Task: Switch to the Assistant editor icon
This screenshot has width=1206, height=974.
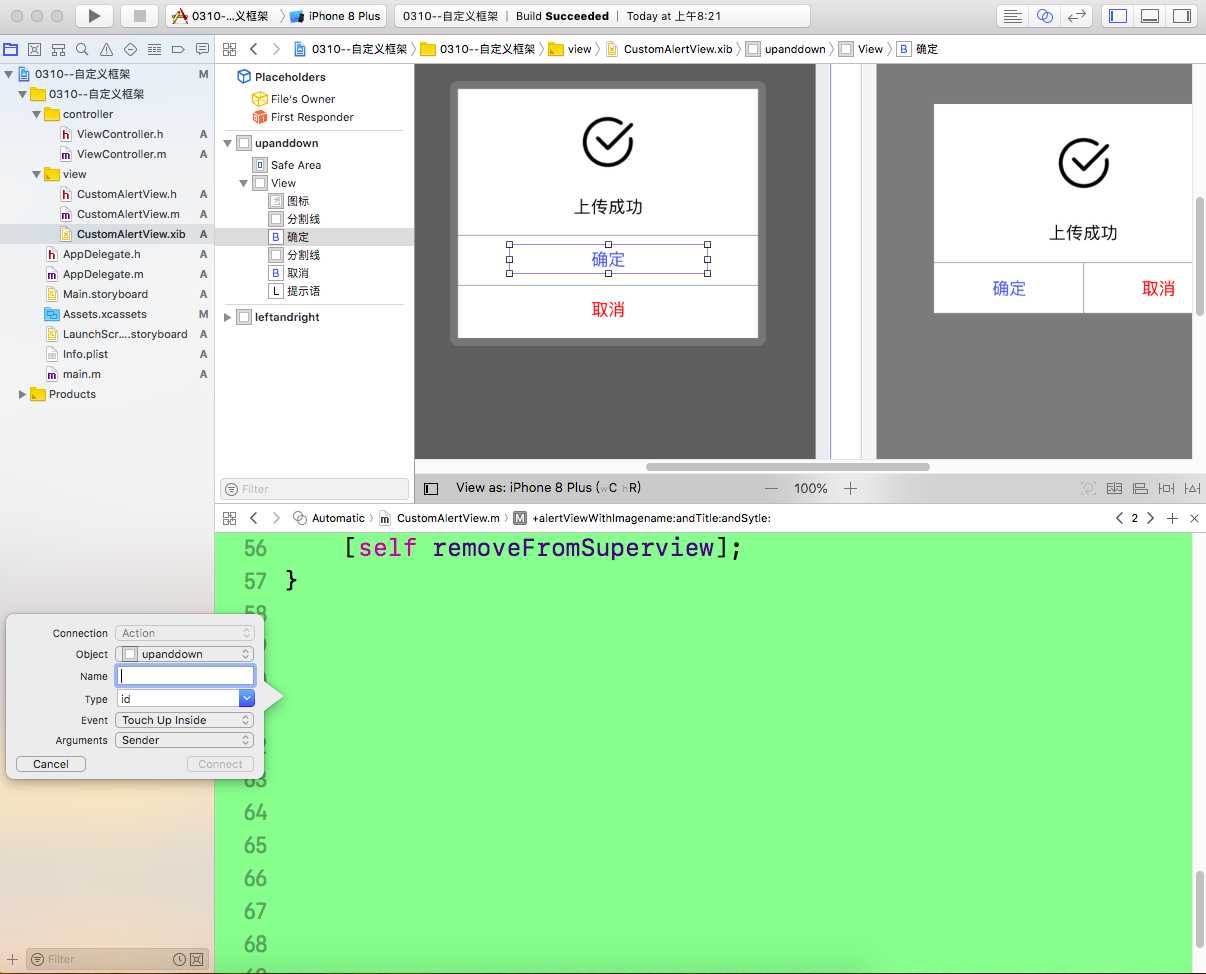Action: 1045,16
